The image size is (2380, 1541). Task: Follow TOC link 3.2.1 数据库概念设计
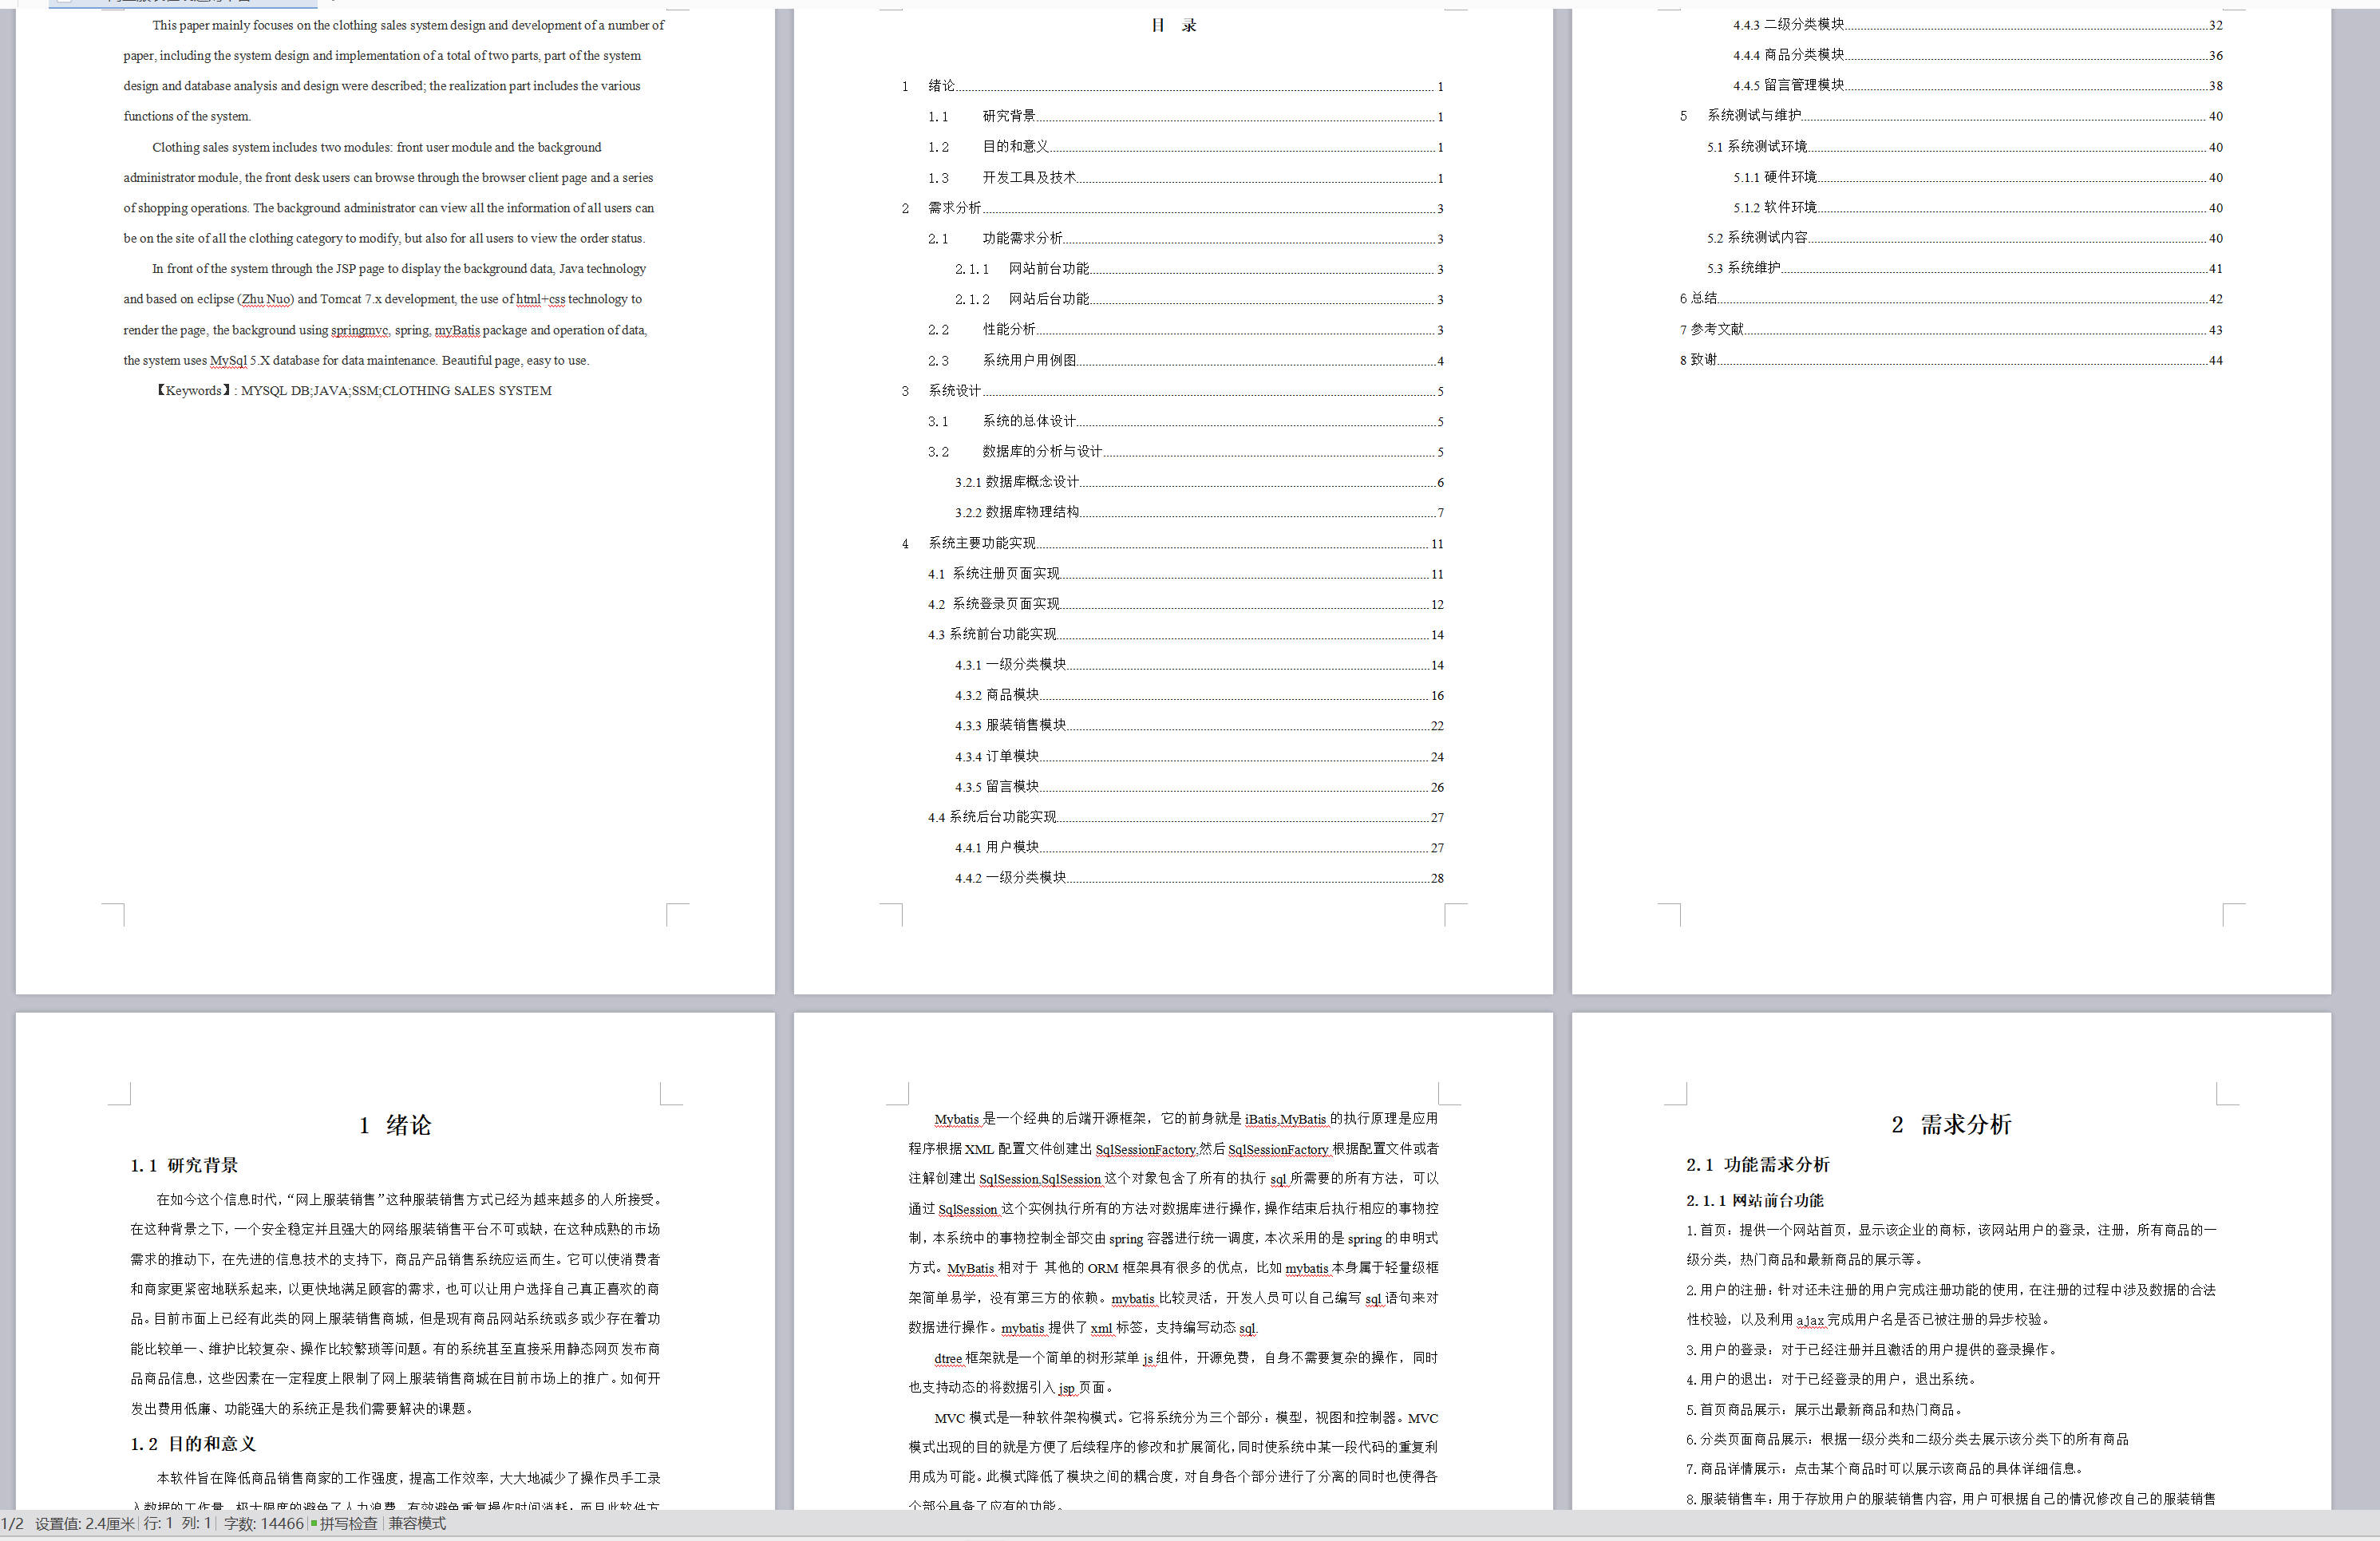[x=1018, y=482]
